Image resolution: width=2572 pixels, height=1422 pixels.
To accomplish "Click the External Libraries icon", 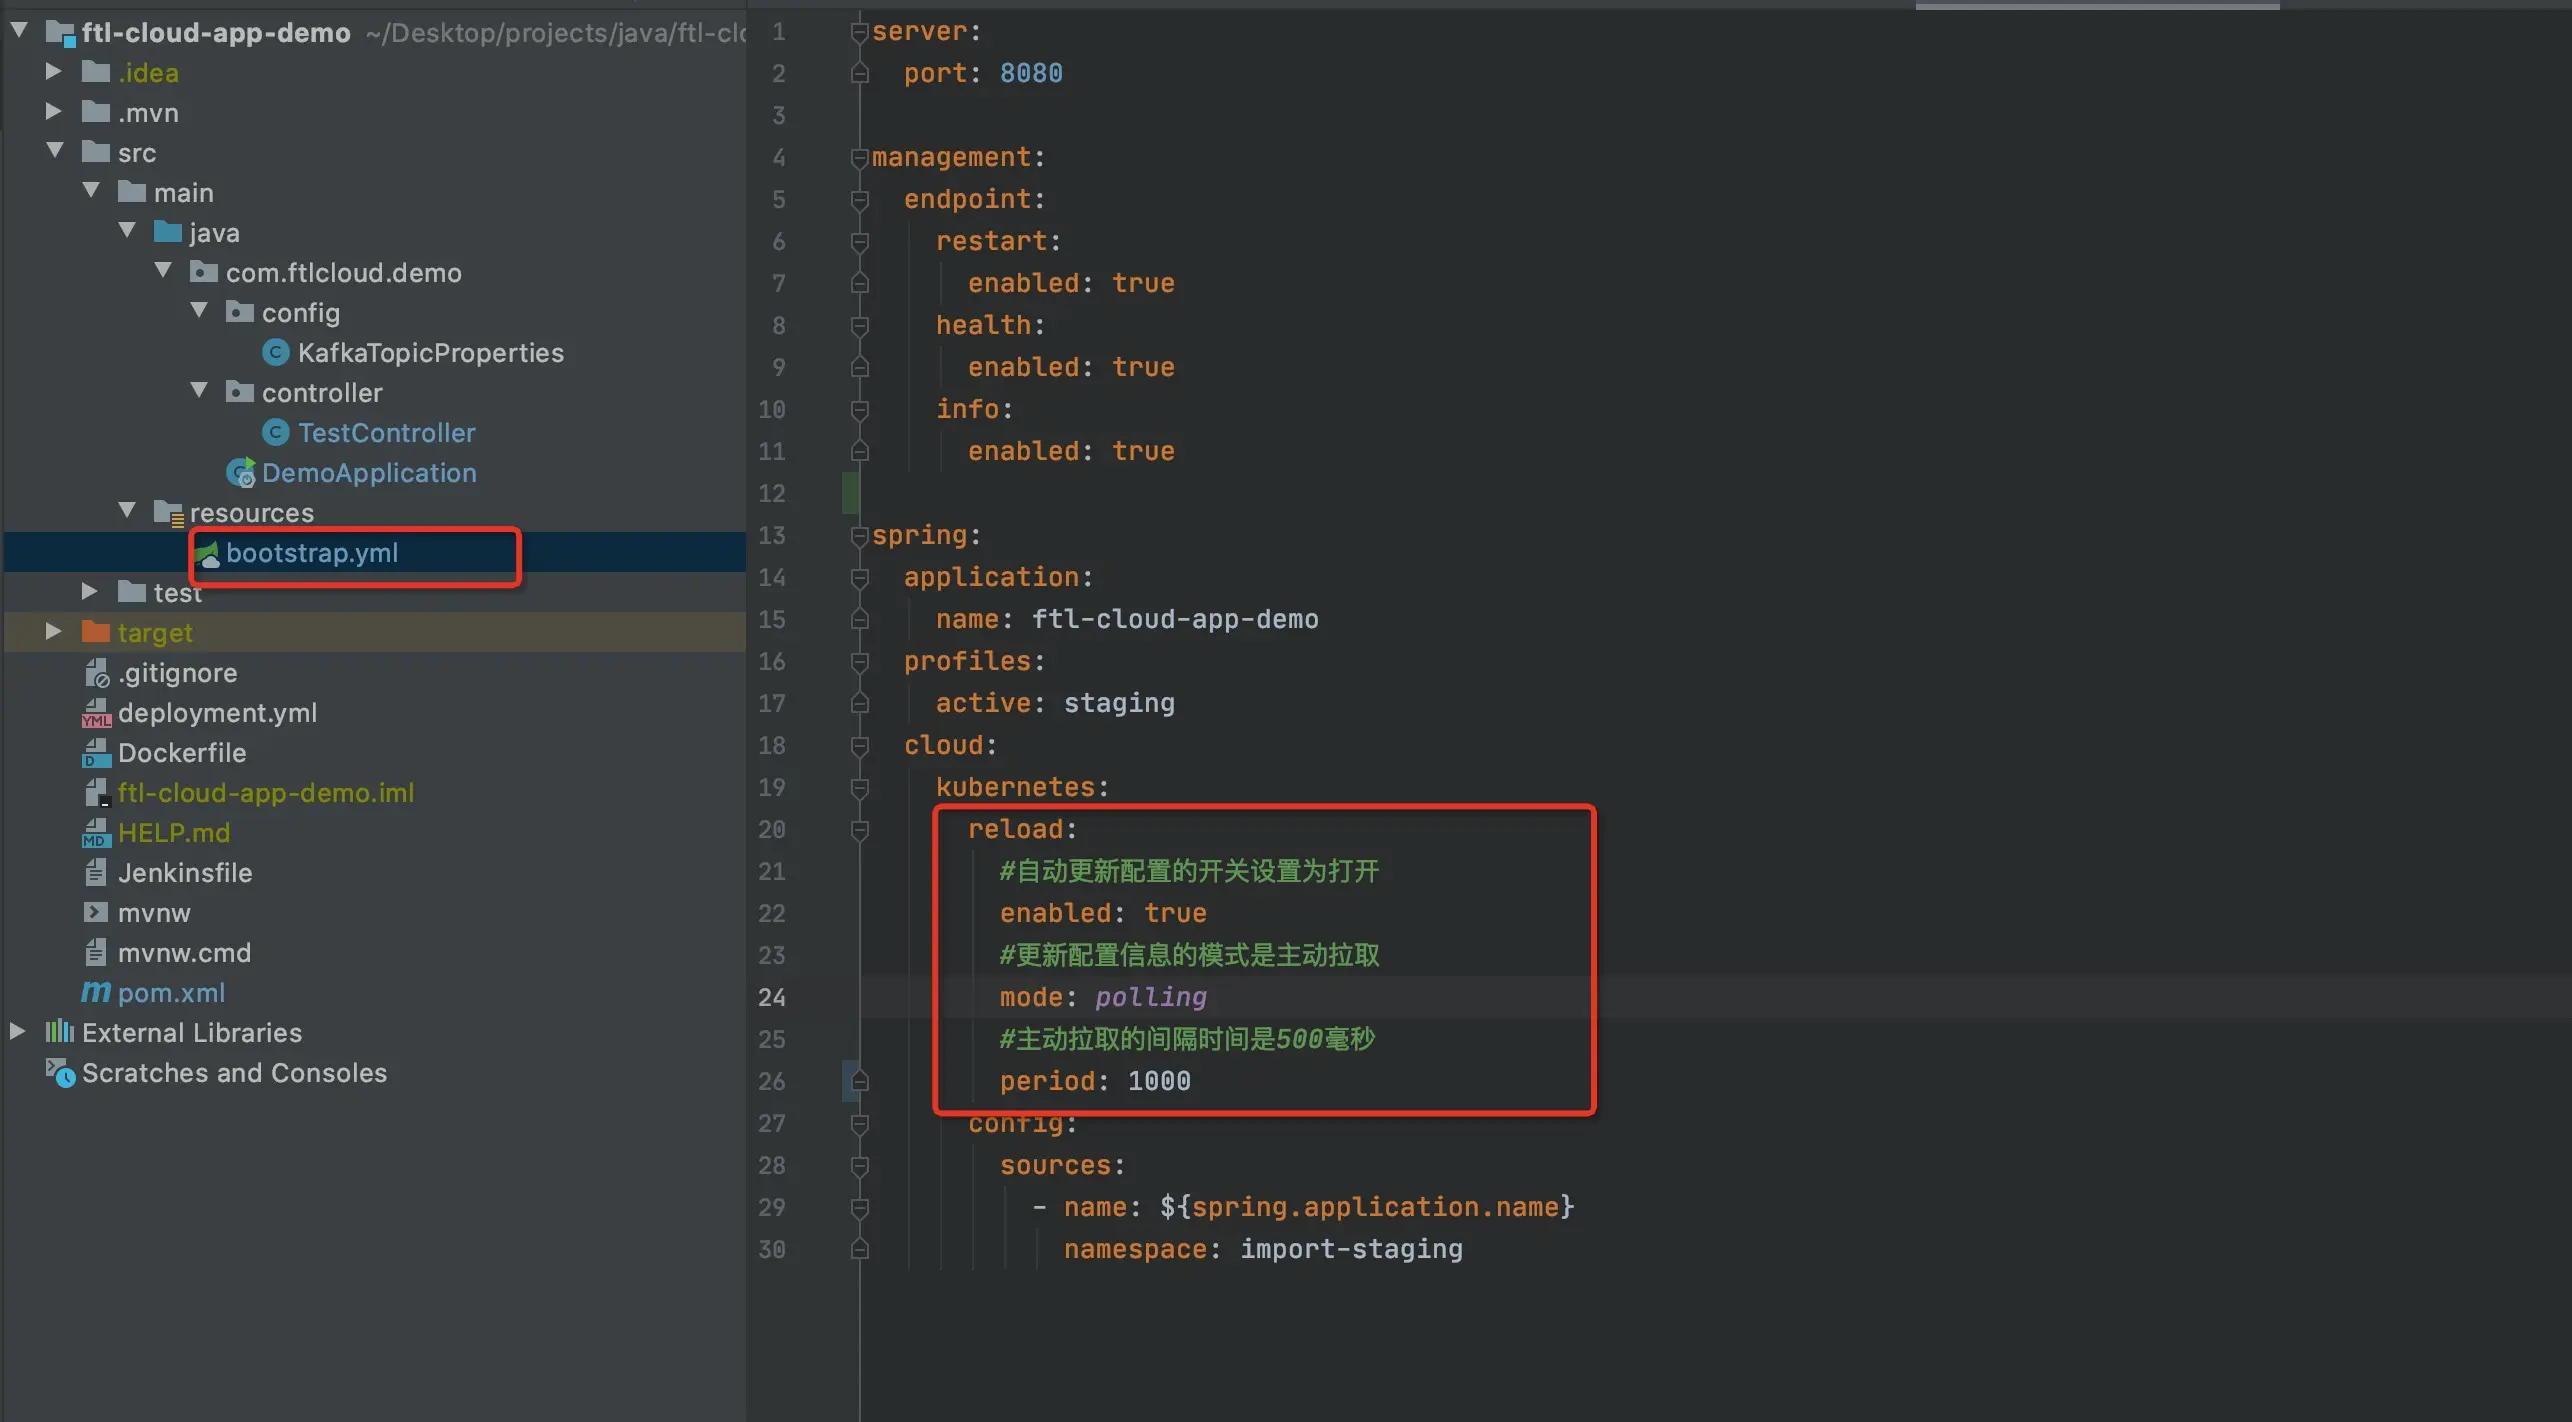I will pyautogui.click(x=60, y=1031).
